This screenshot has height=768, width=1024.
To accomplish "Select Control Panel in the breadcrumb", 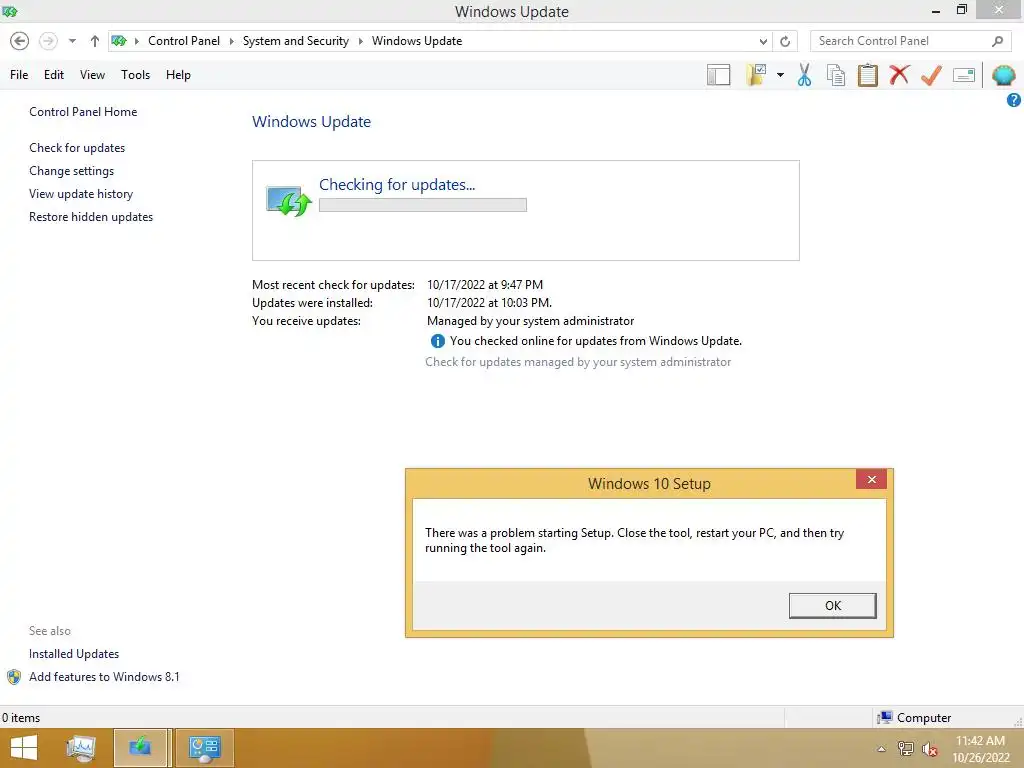I will pos(184,41).
